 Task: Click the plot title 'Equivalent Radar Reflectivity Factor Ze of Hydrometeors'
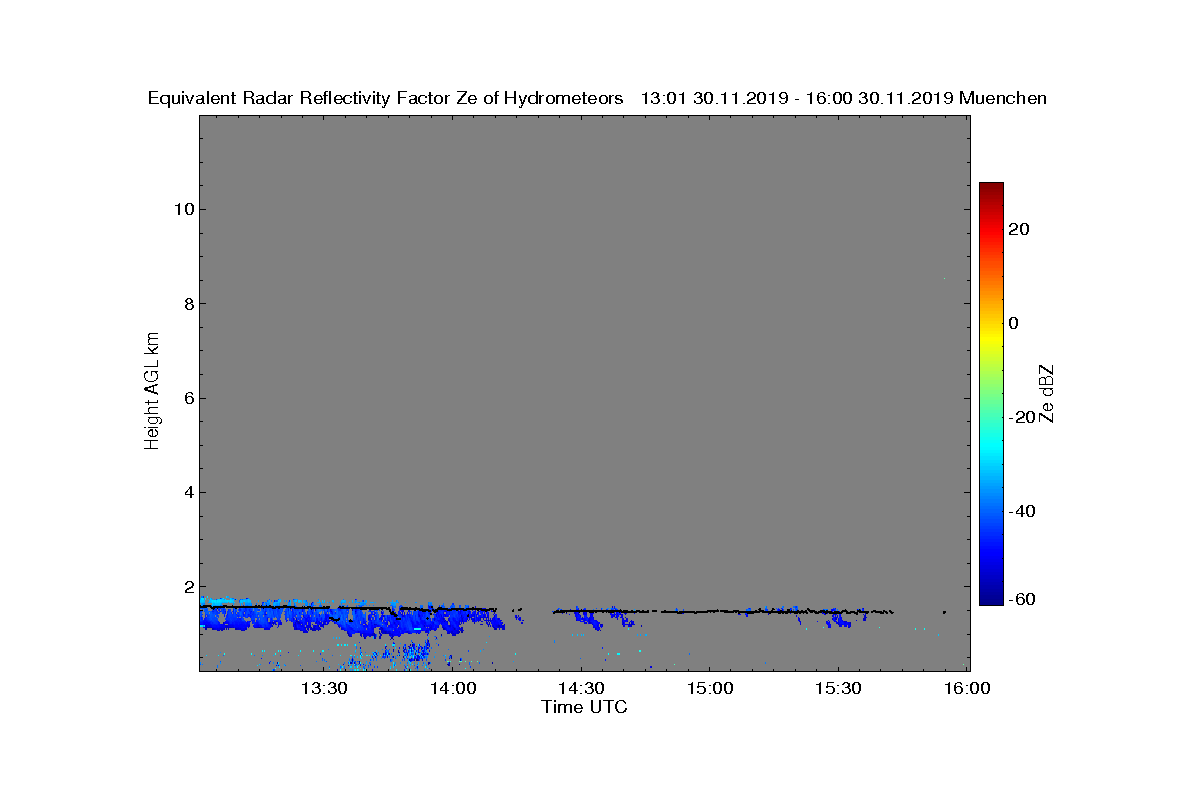click(x=386, y=98)
